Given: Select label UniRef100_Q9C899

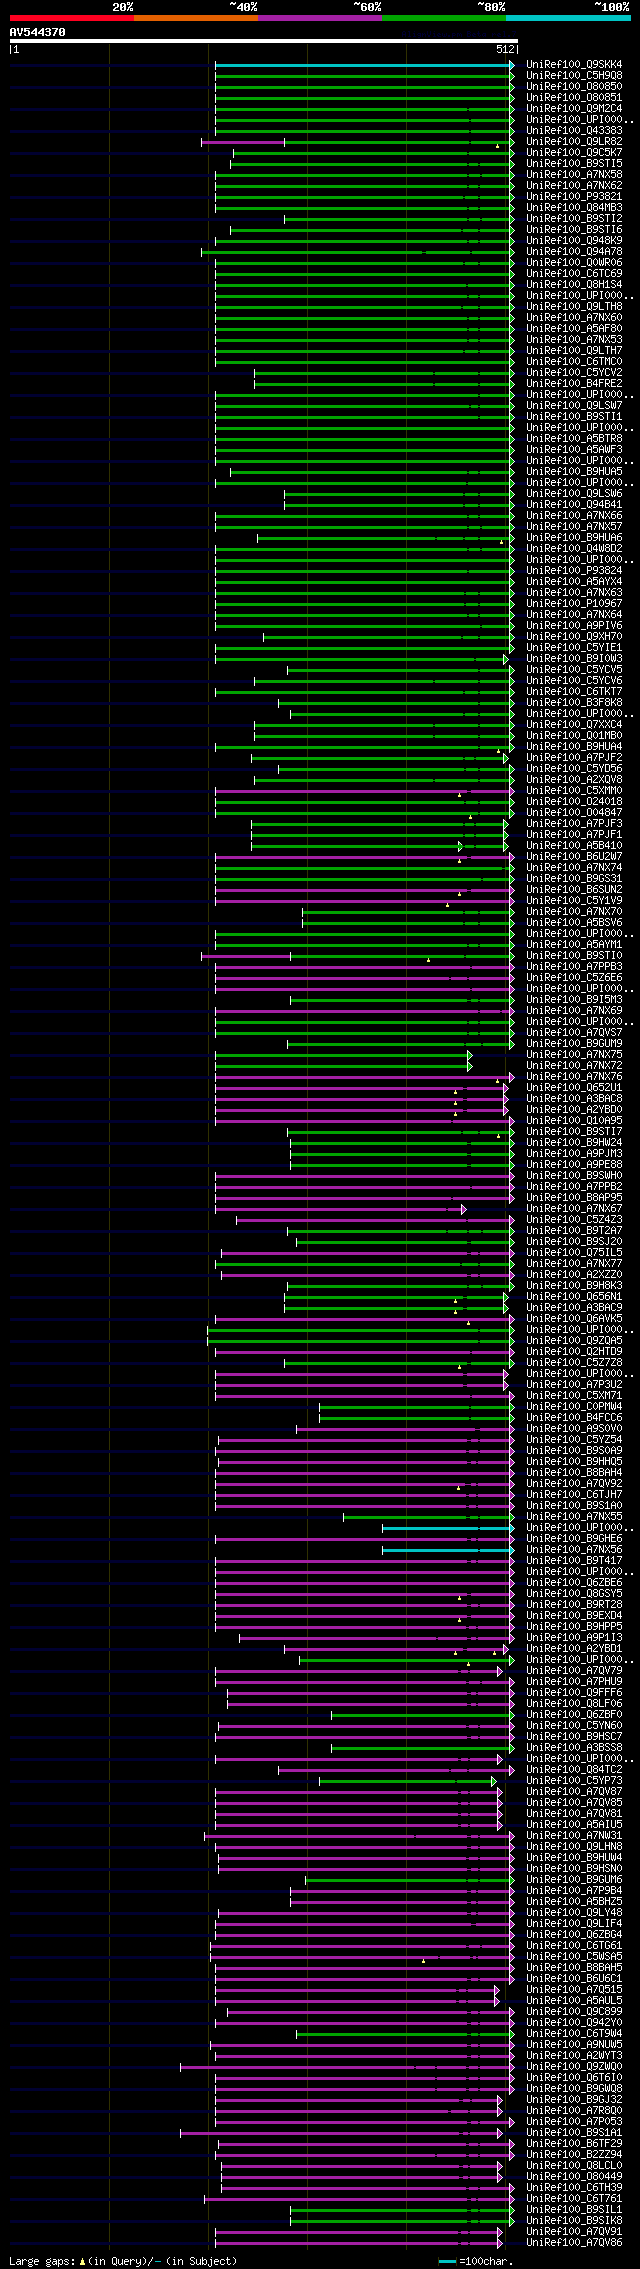Looking at the screenshot, I should click(x=574, y=2012).
